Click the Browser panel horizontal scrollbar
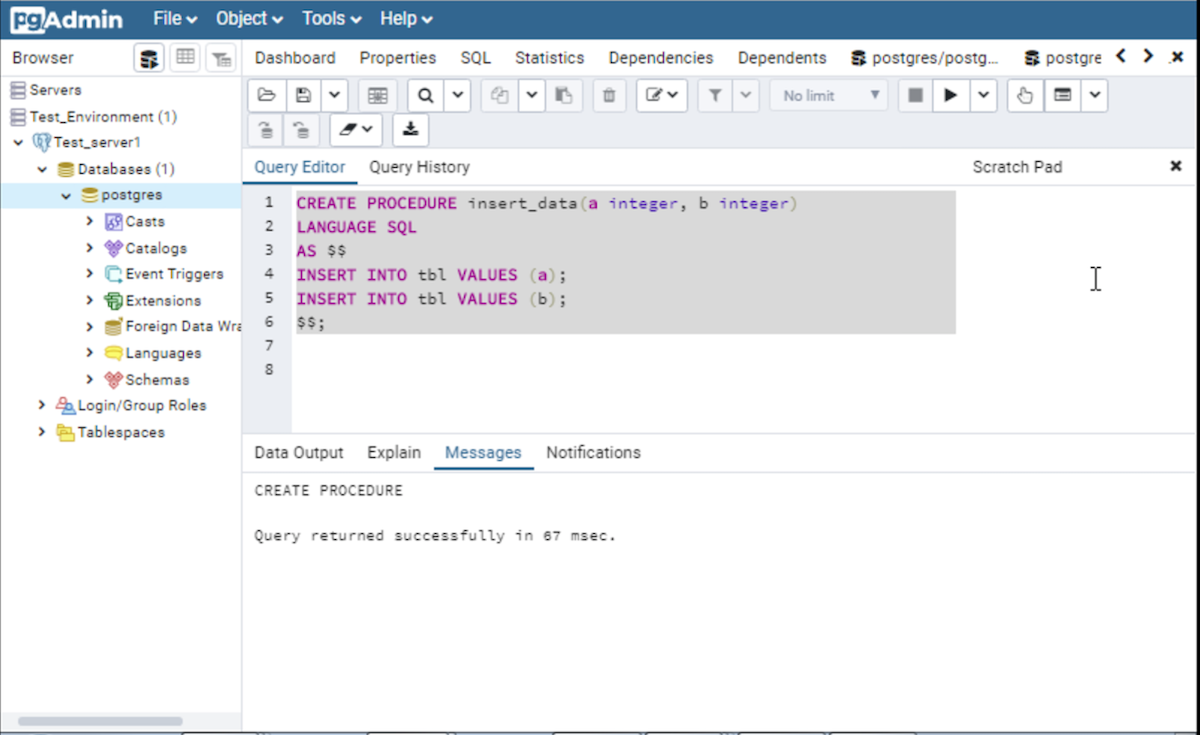1200x735 pixels. click(100, 721)
